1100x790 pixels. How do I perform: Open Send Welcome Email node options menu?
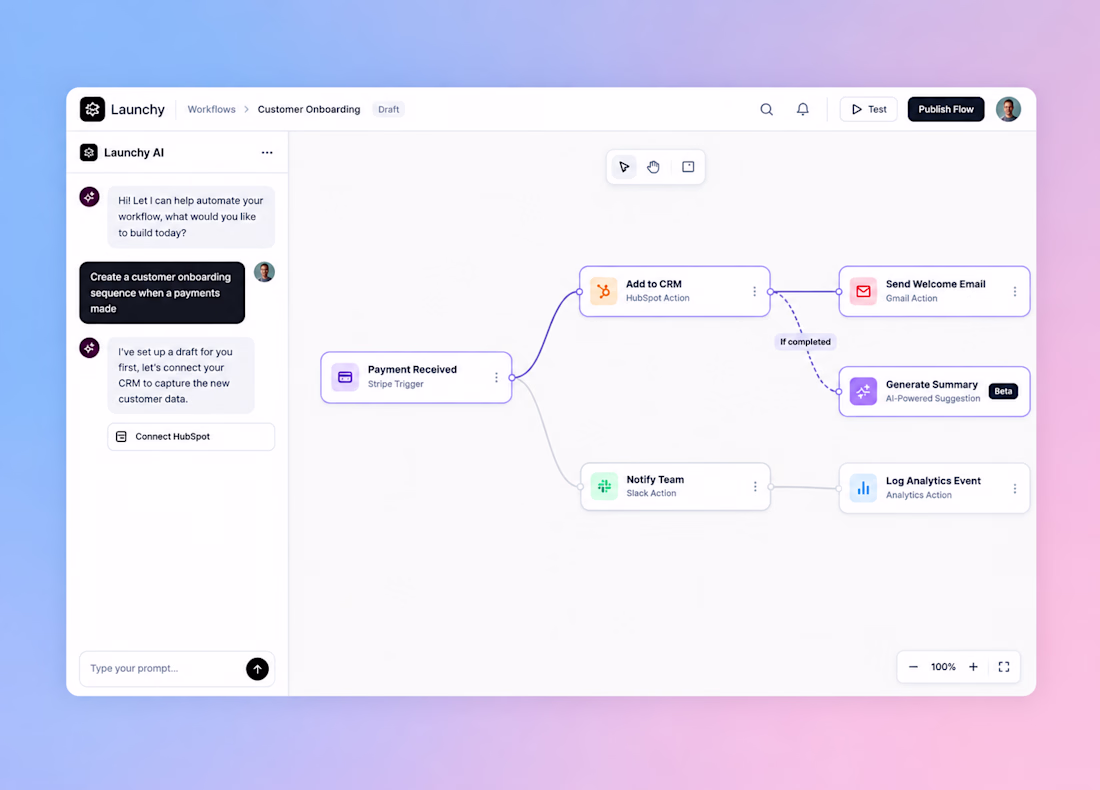tap(1014, 291)
